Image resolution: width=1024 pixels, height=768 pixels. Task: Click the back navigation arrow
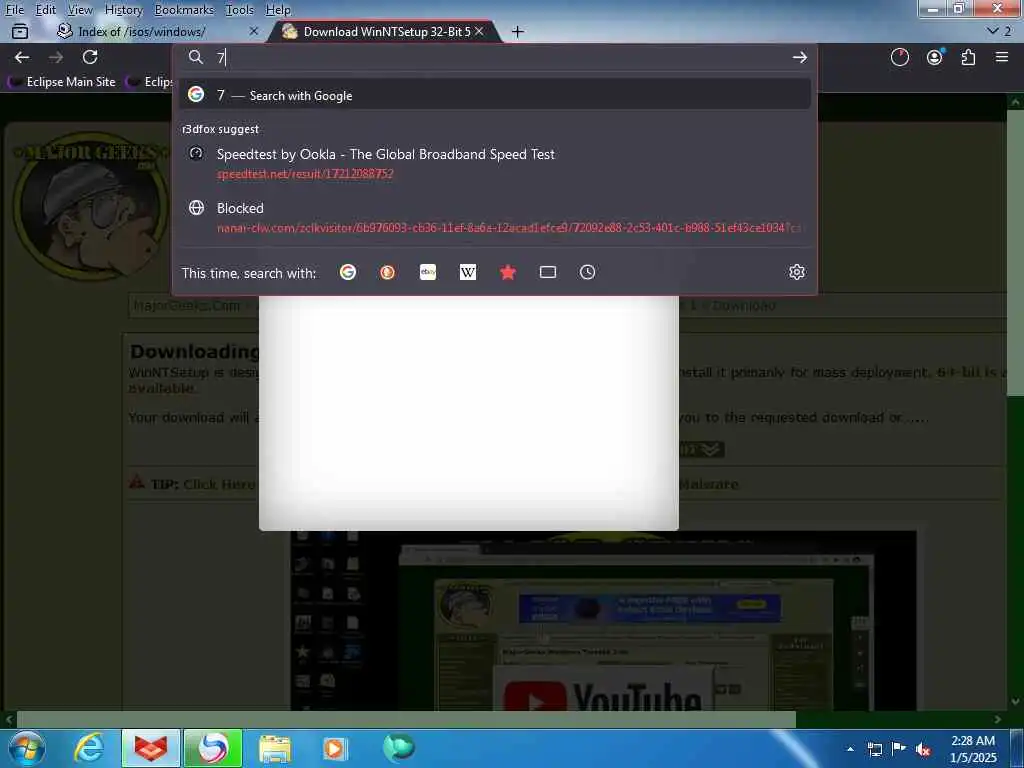pos(22,57)
